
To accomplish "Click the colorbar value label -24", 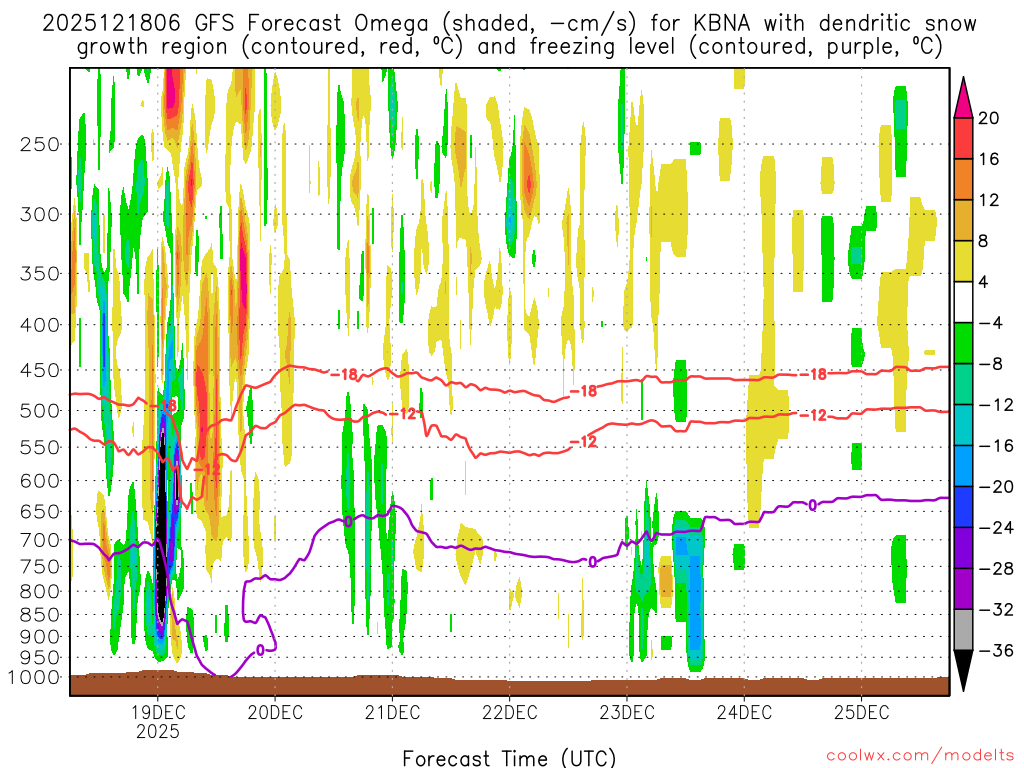I will pyautogui.click(x=996, y=528).
